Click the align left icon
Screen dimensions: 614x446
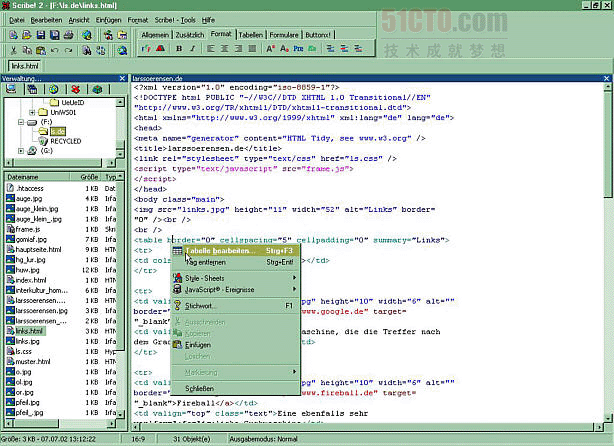click(x=211, y=49)
